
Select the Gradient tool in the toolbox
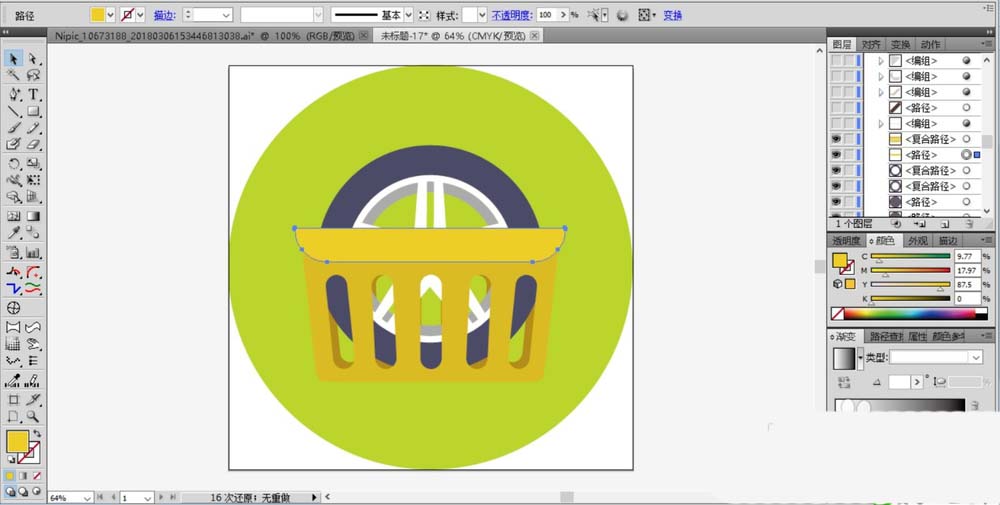pyautogui.click(x=33, y=217)
